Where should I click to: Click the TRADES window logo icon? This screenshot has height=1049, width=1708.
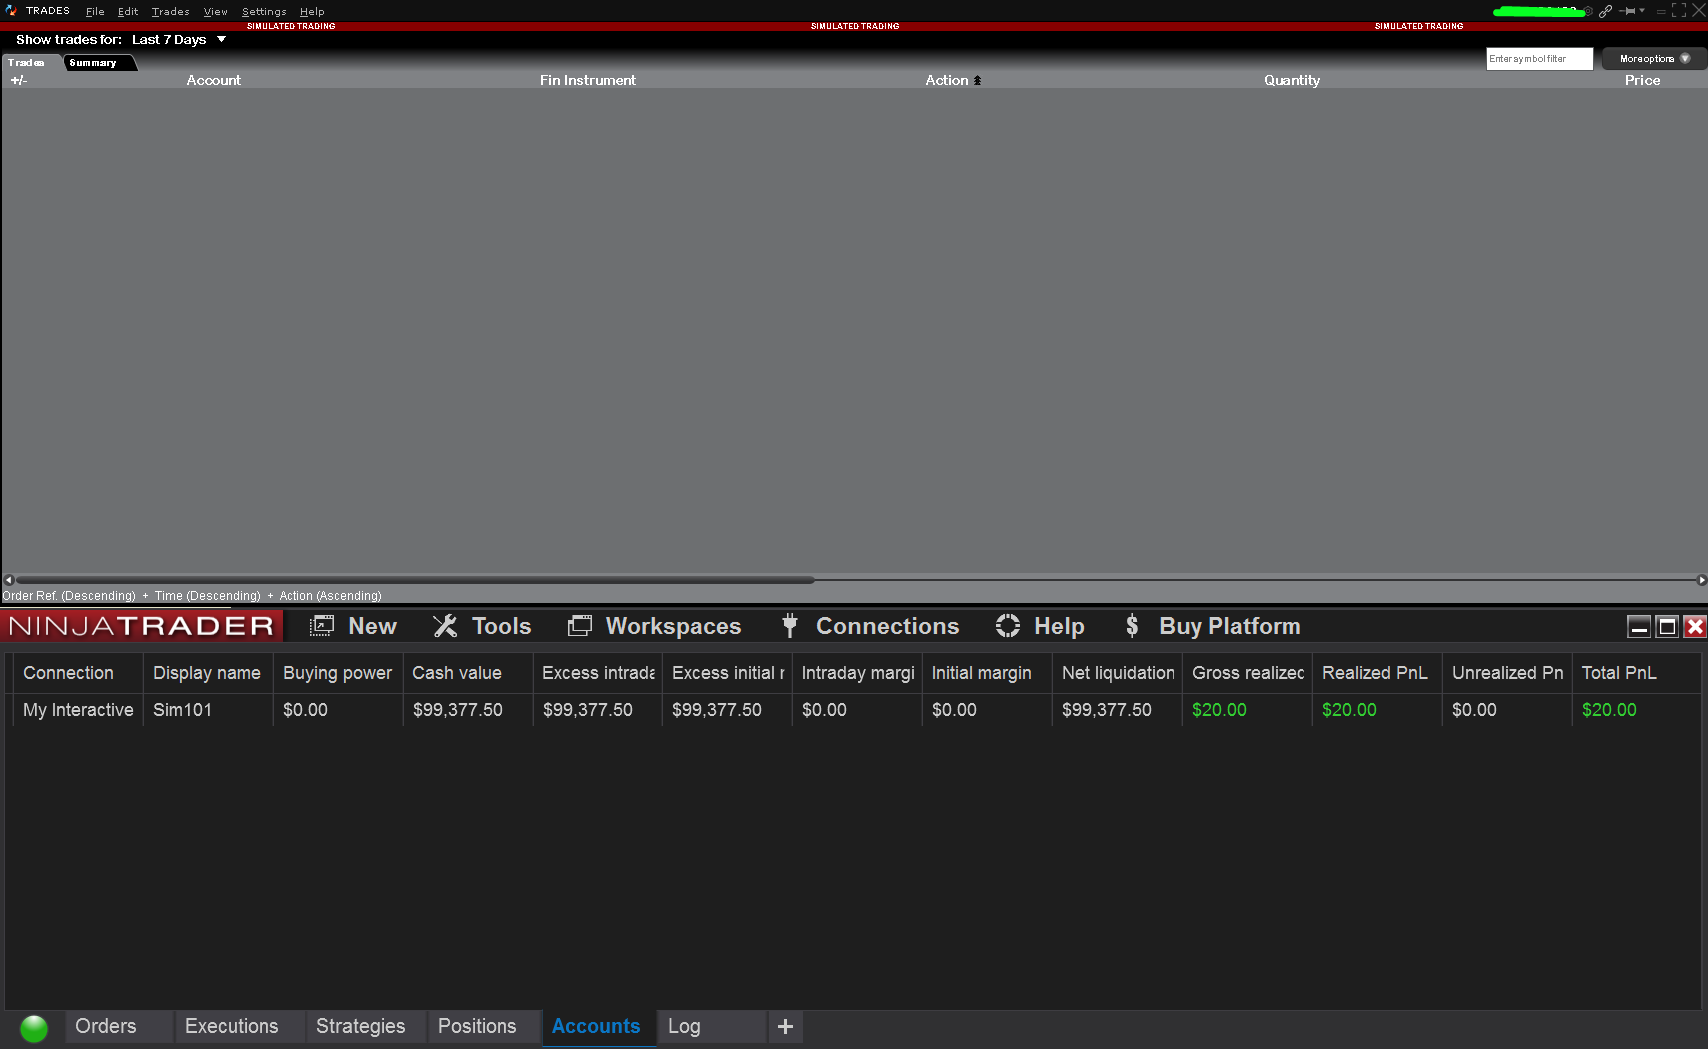coord(11,11)
